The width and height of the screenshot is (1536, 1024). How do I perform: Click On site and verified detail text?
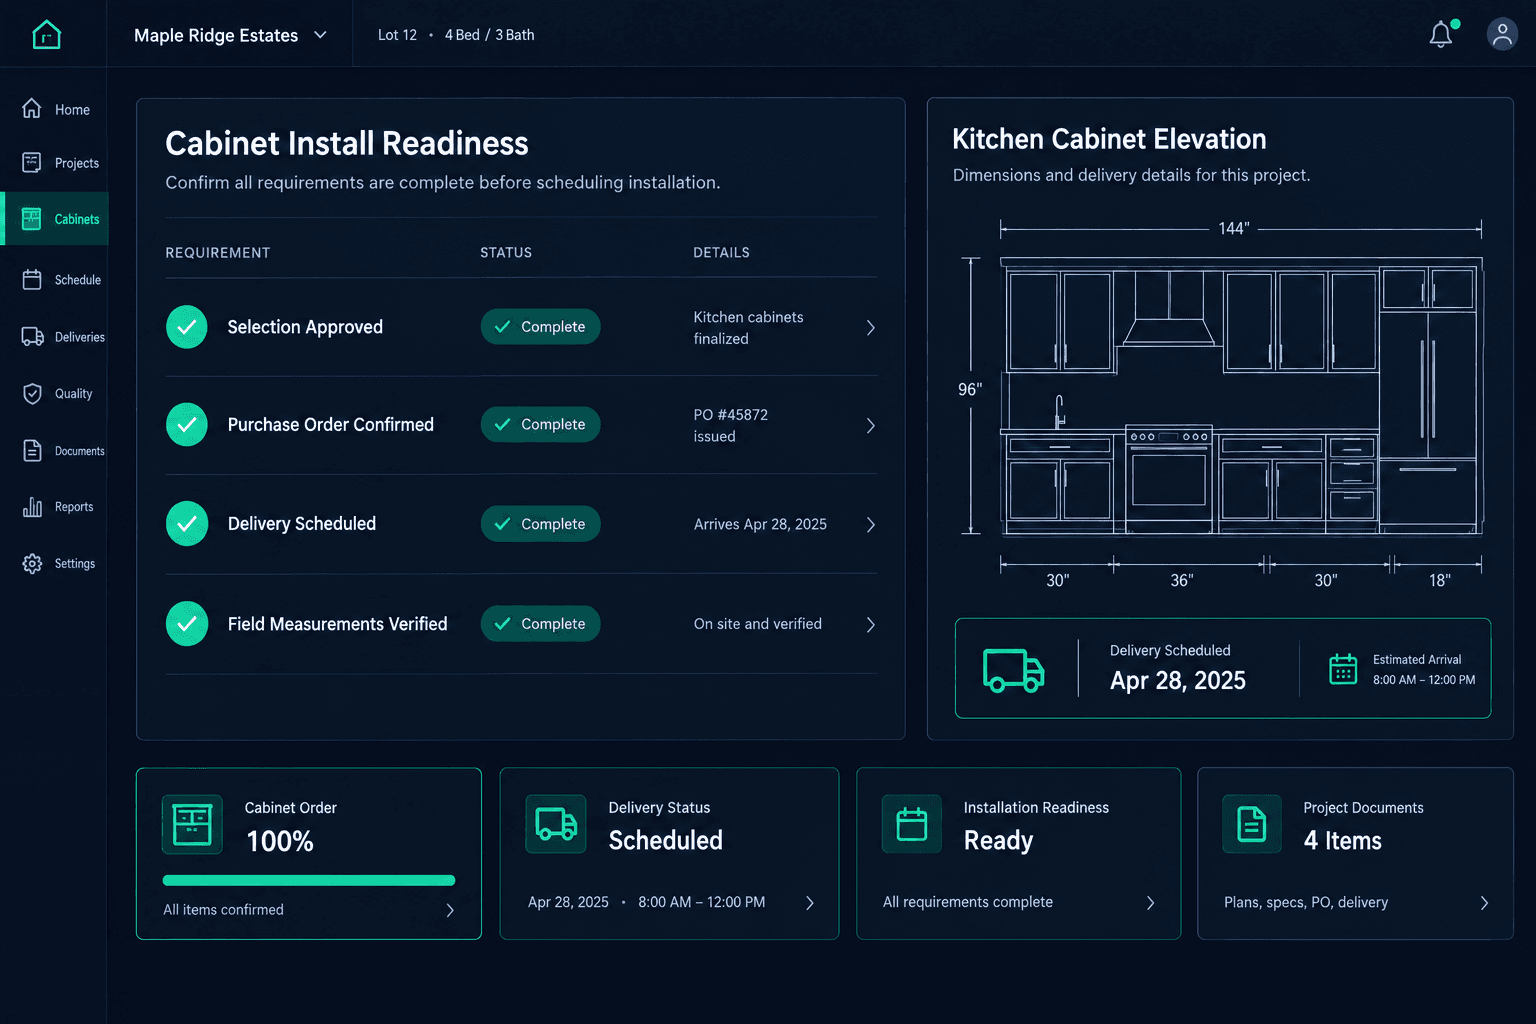(758, 624)
